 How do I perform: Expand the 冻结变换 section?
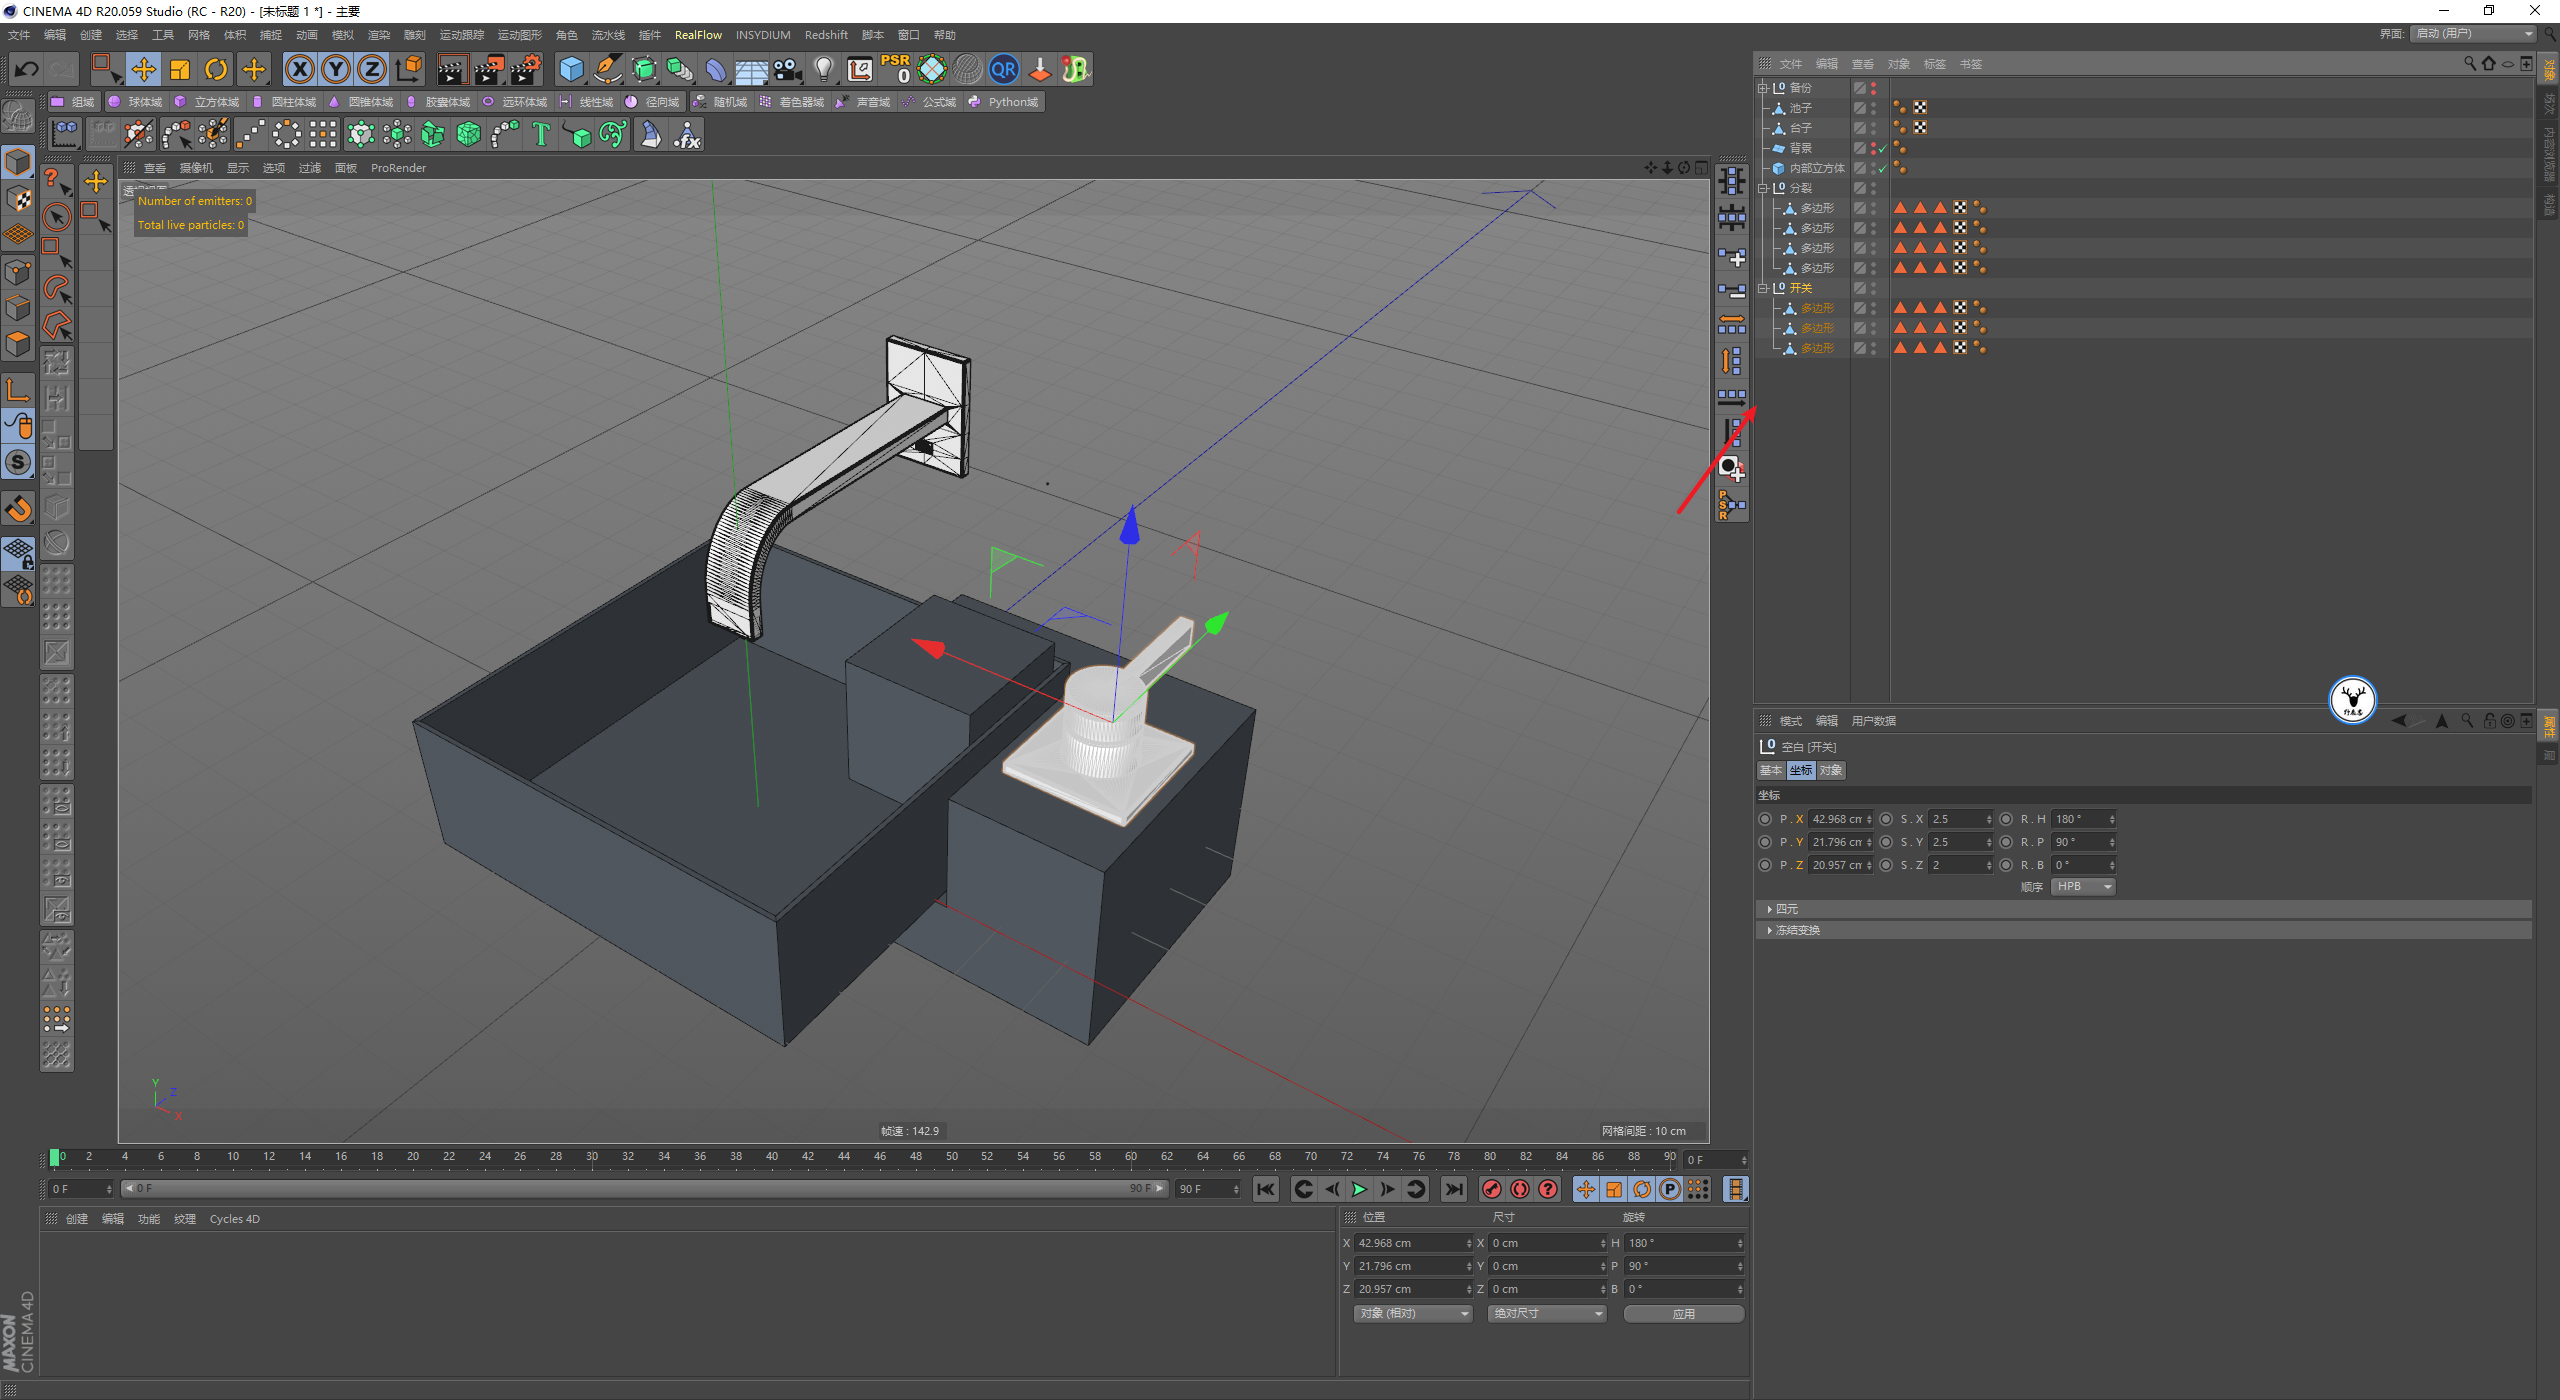pos(1797,930)
